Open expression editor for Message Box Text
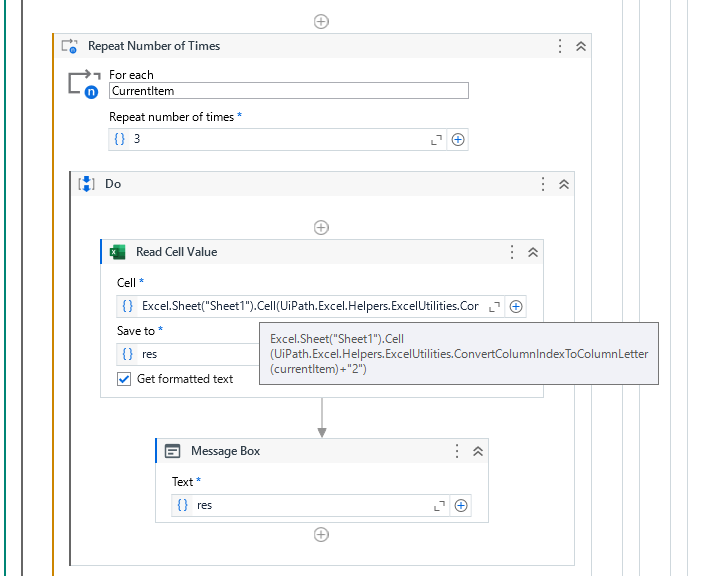 click(439, 506)
